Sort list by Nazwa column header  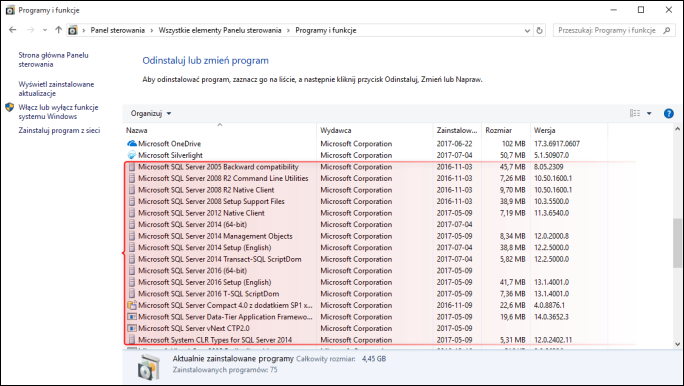coord(137,130)
